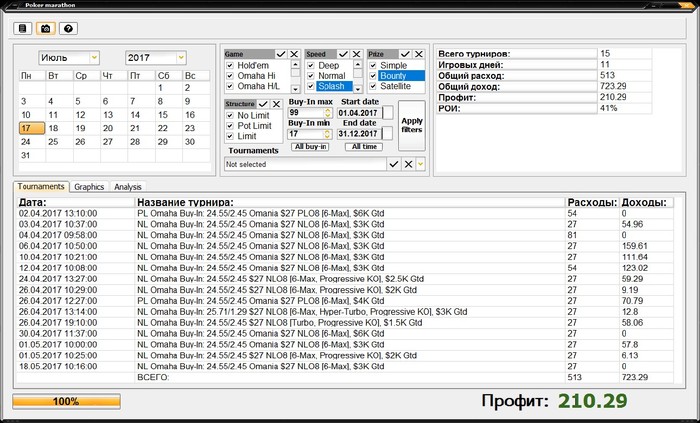700x423 pixels.
Task: Click the ВСЕГО total row label
Action: pos(153,377)
